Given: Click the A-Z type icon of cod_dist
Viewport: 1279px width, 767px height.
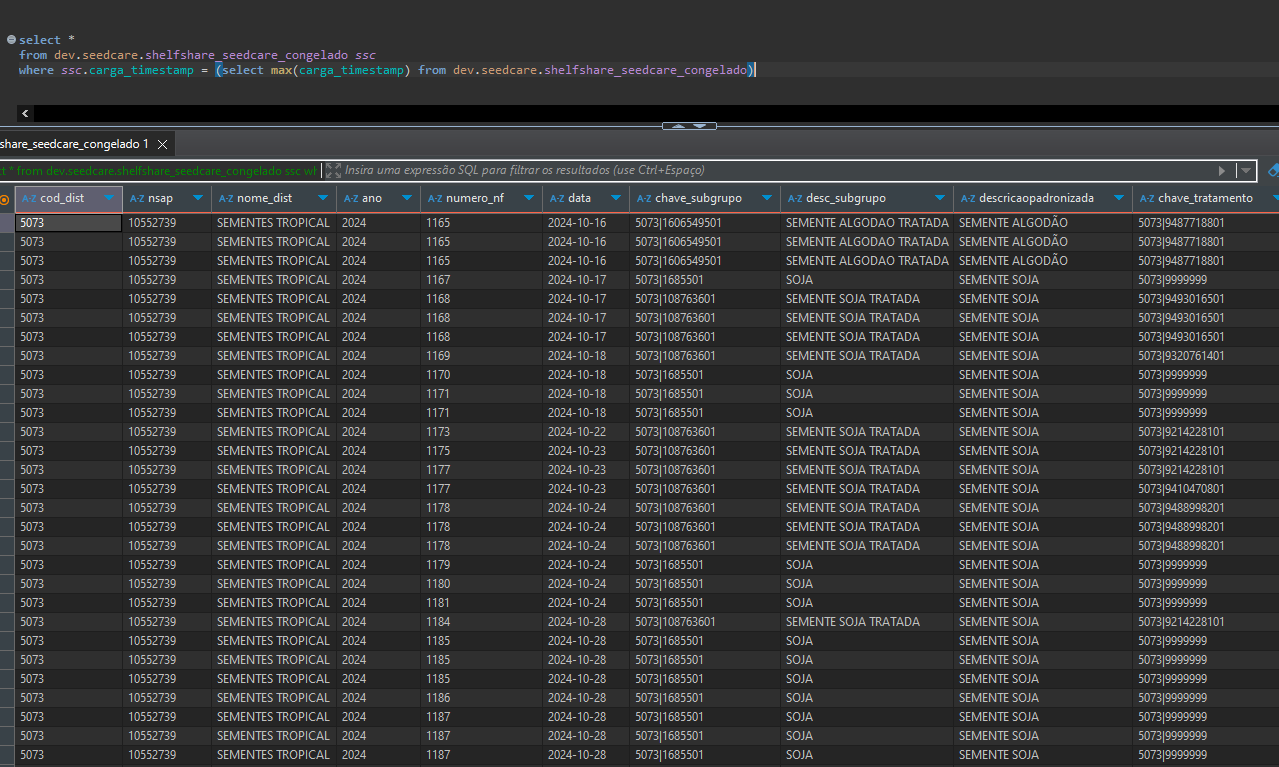Looking at the screenshot, I should 29,199.
